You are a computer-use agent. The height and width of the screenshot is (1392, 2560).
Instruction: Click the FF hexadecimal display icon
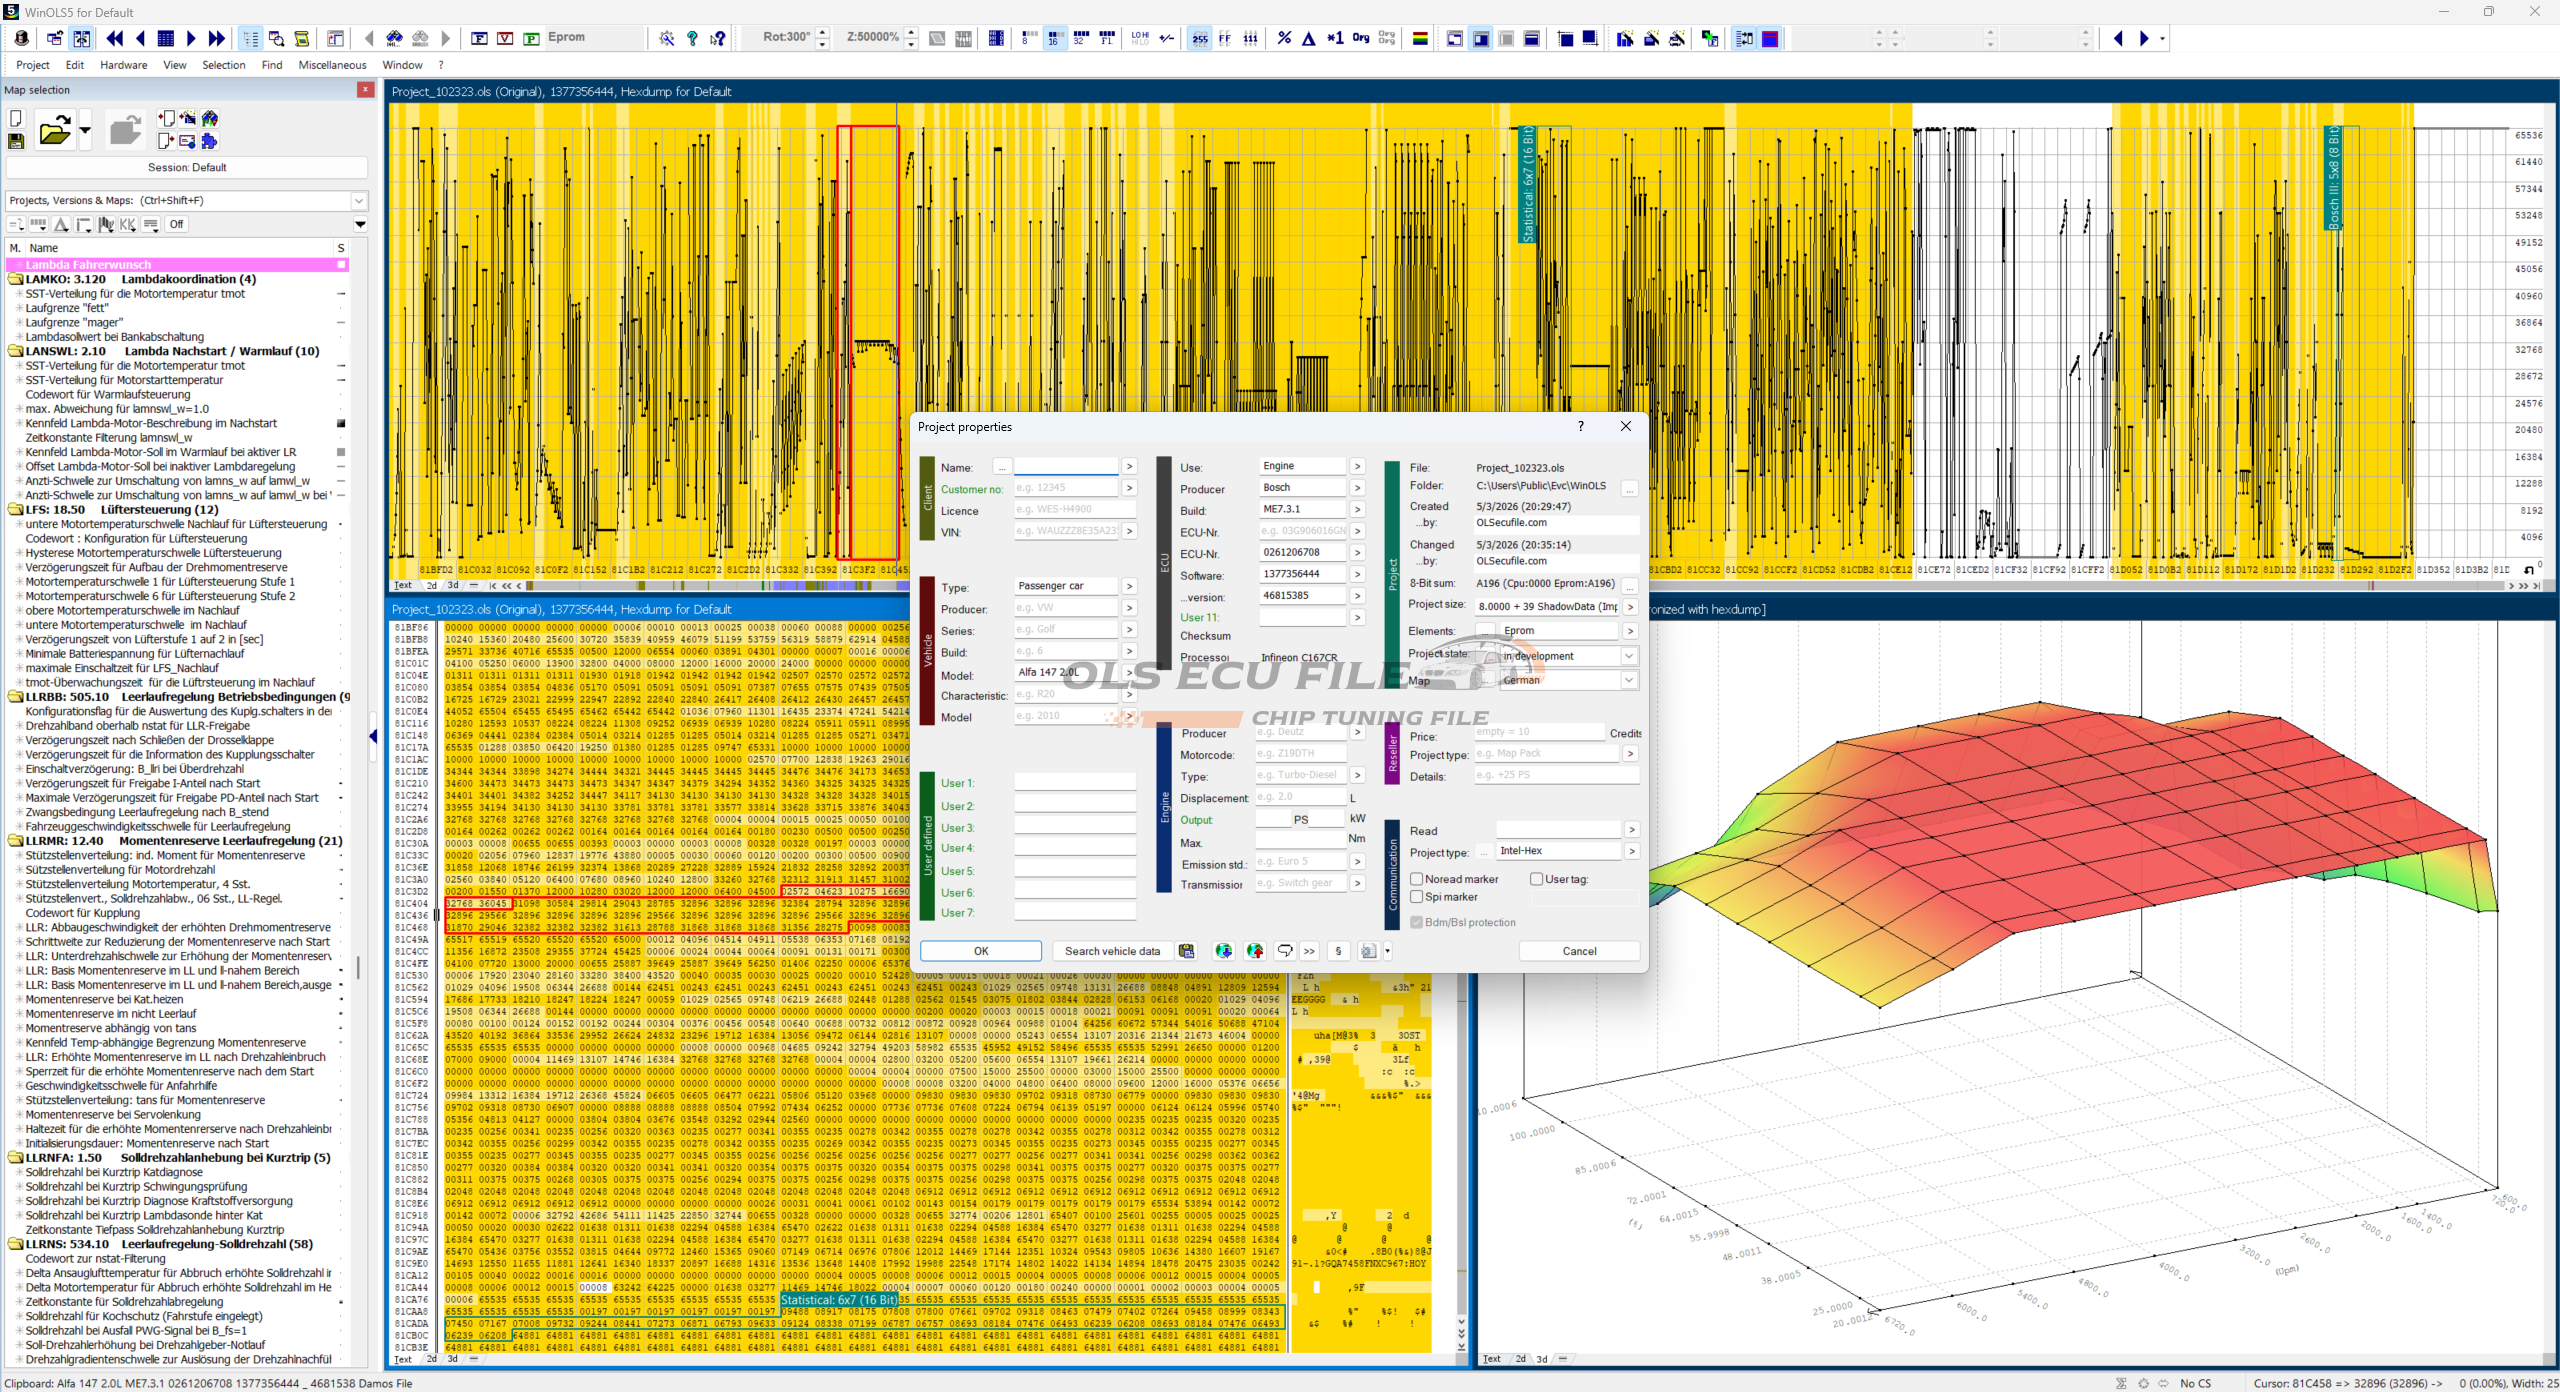click(1225, 38)
